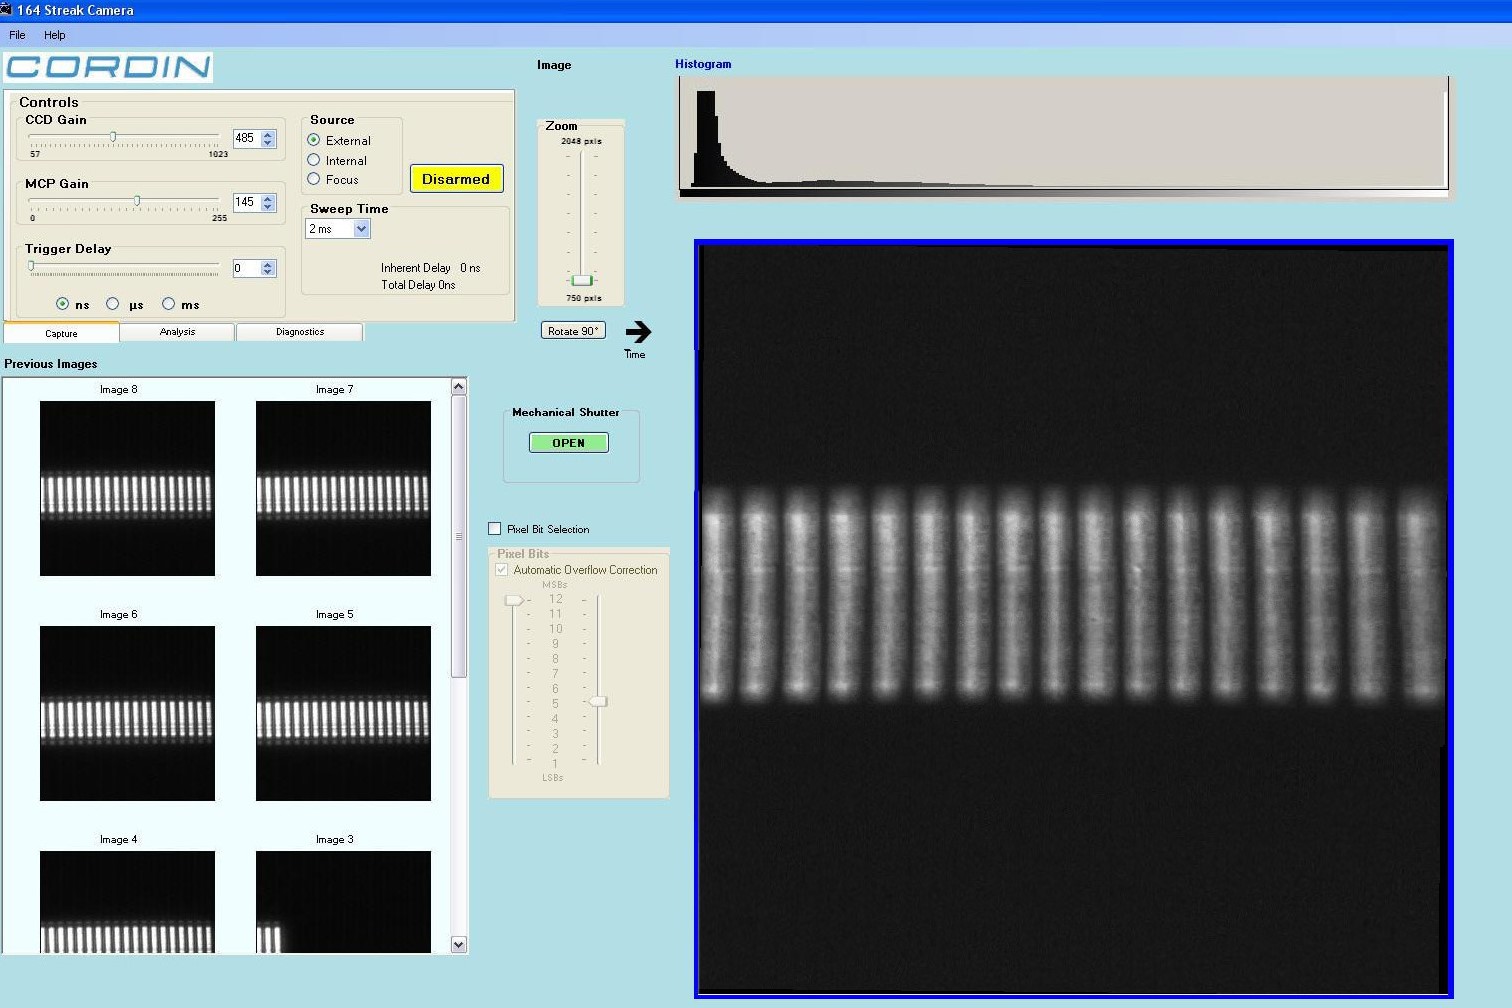Screen dimensions: 1512x1008
Task: Select the Image 7 thumbnail
Action: (x=343, y=488)
